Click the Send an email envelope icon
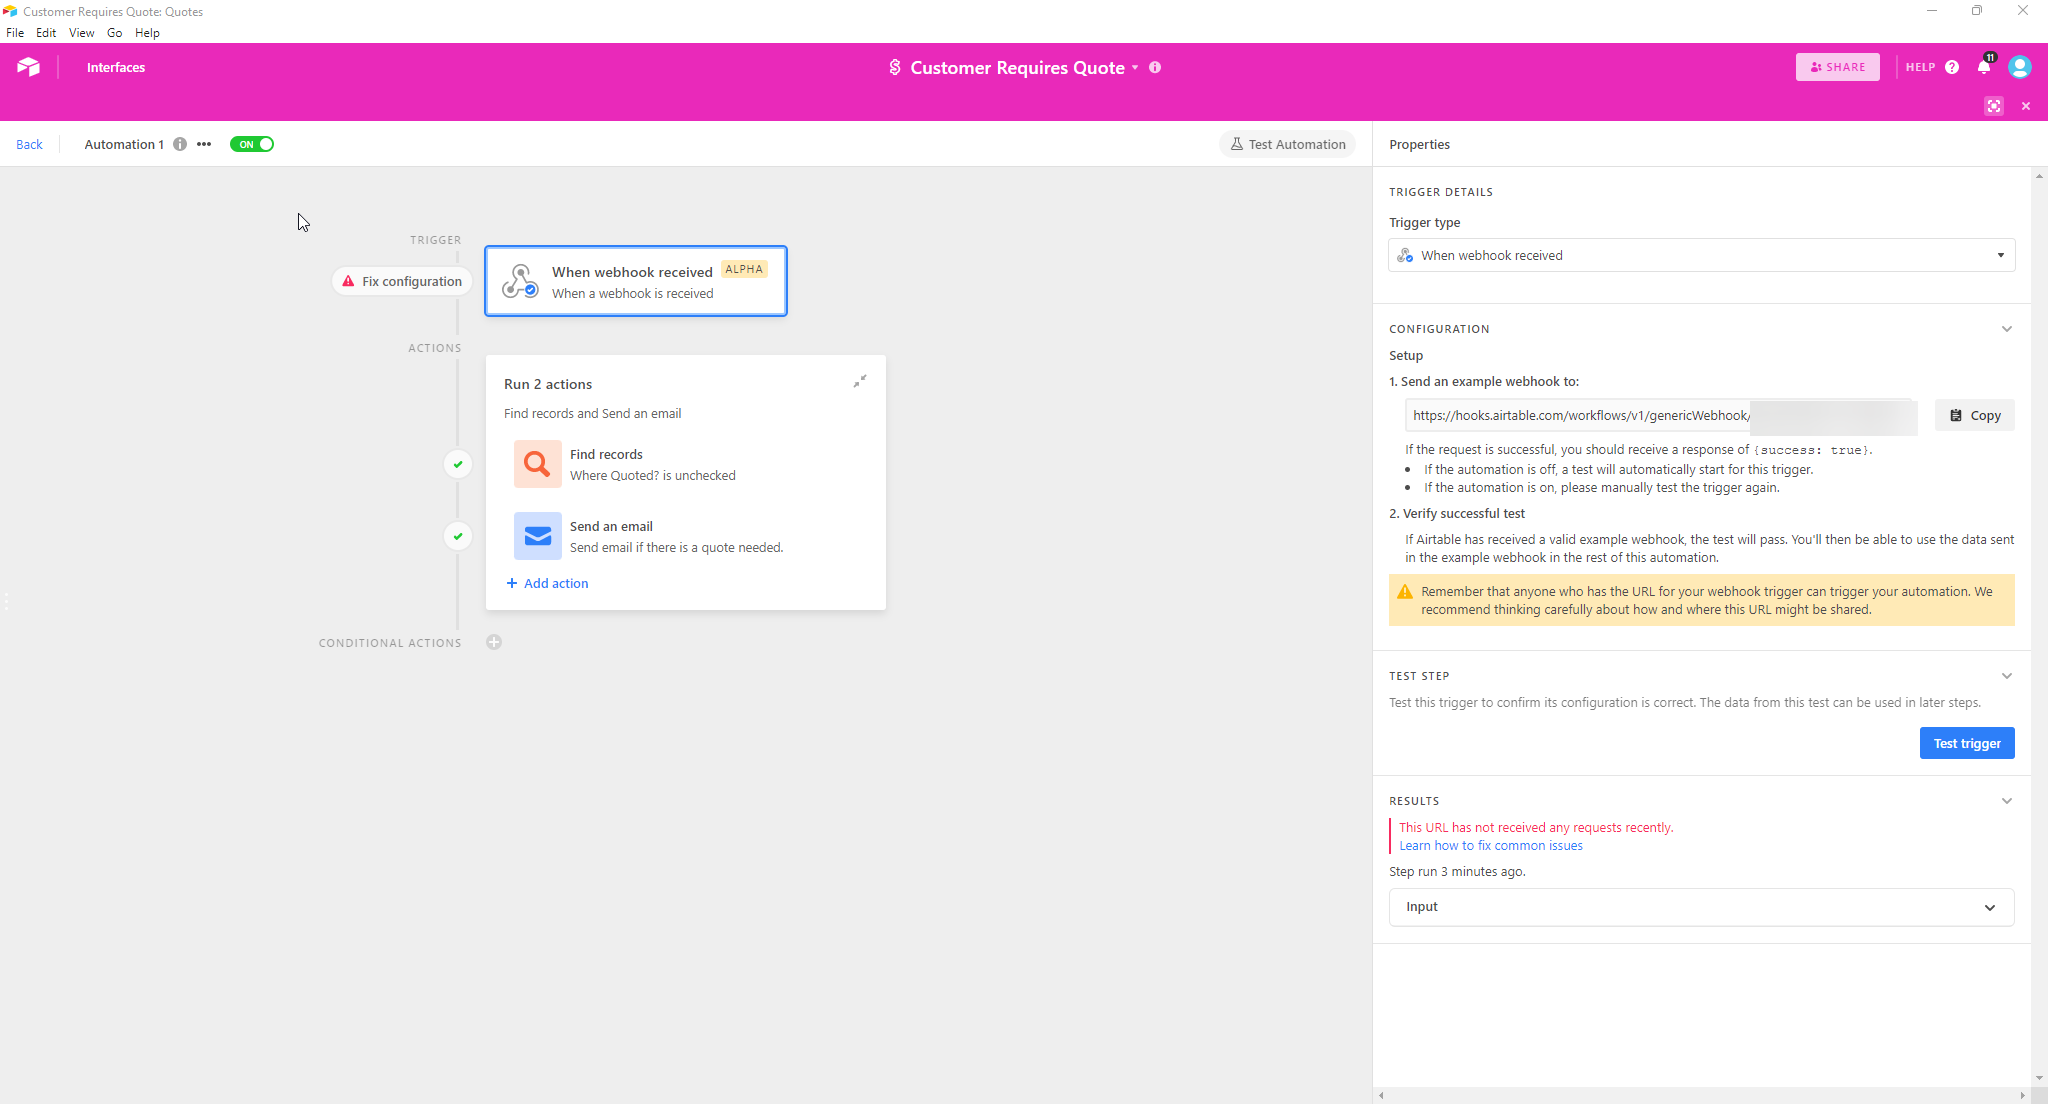 538,536
